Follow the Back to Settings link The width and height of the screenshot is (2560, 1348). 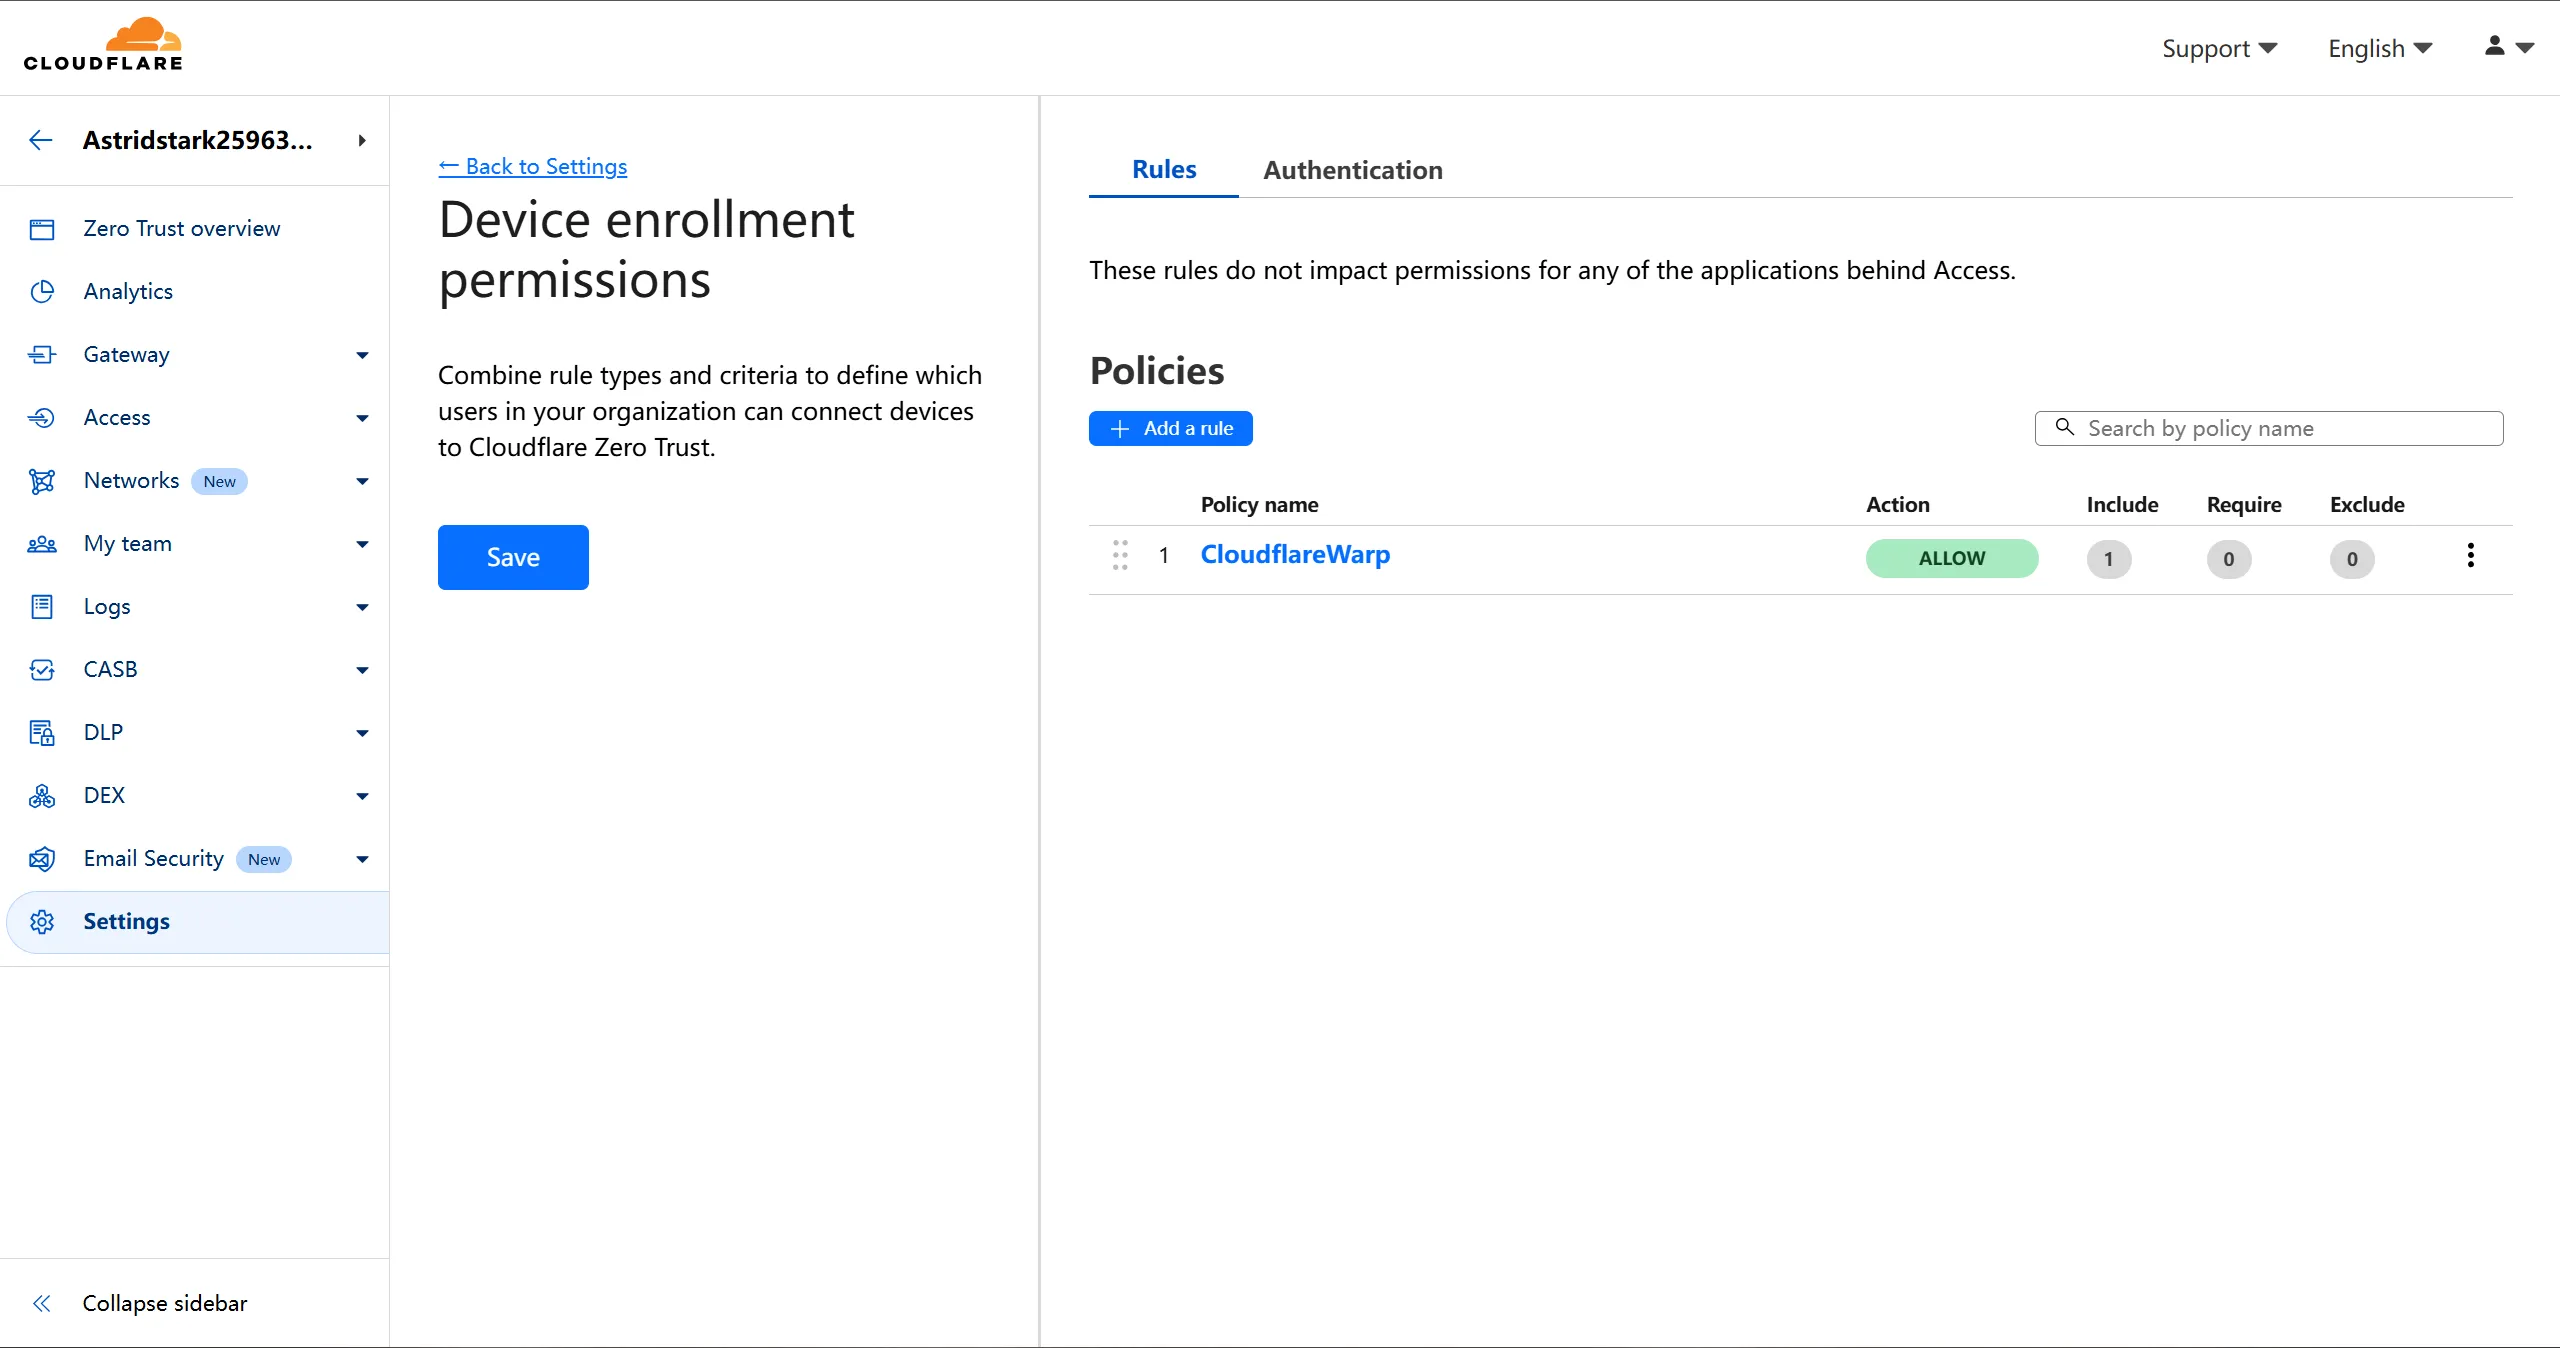click(533, 167)
